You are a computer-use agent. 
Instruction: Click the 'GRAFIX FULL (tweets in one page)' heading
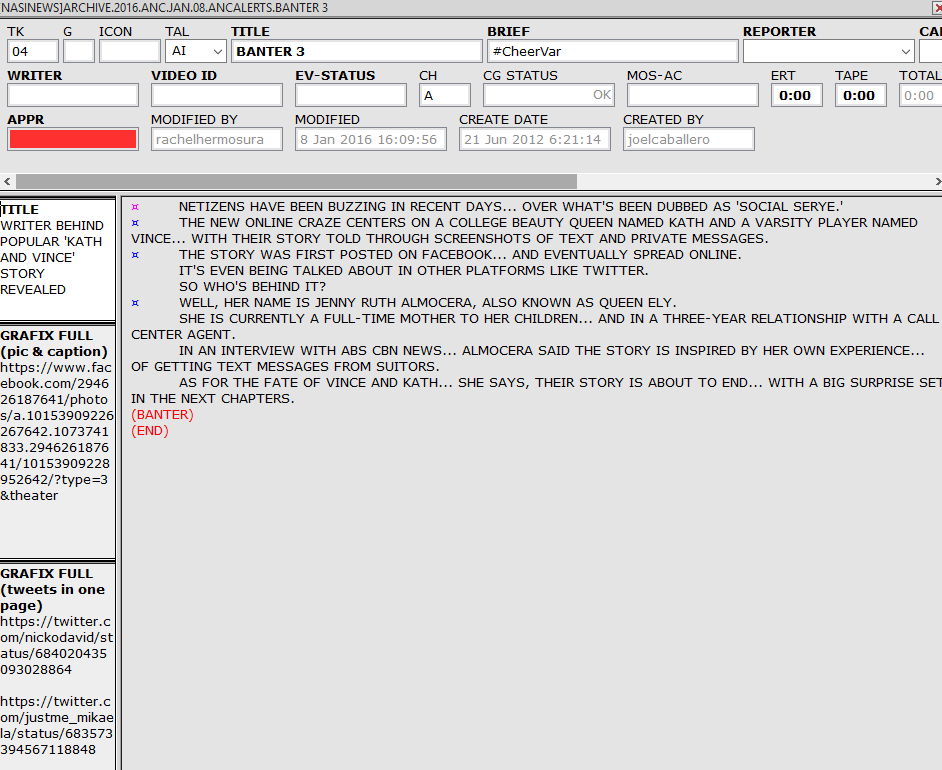coord(53,590)
